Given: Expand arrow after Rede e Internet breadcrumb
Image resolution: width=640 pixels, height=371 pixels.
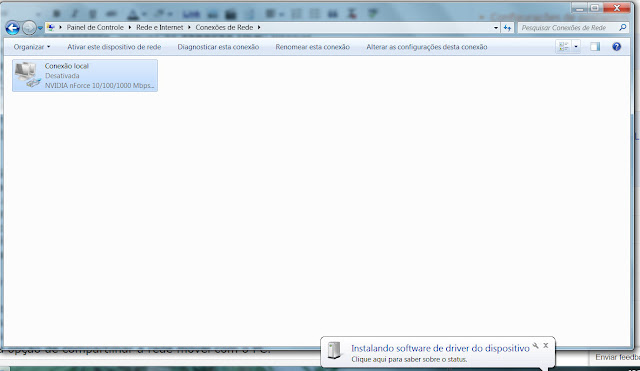Looking at the screenshot, I should [x=189, y=27].
